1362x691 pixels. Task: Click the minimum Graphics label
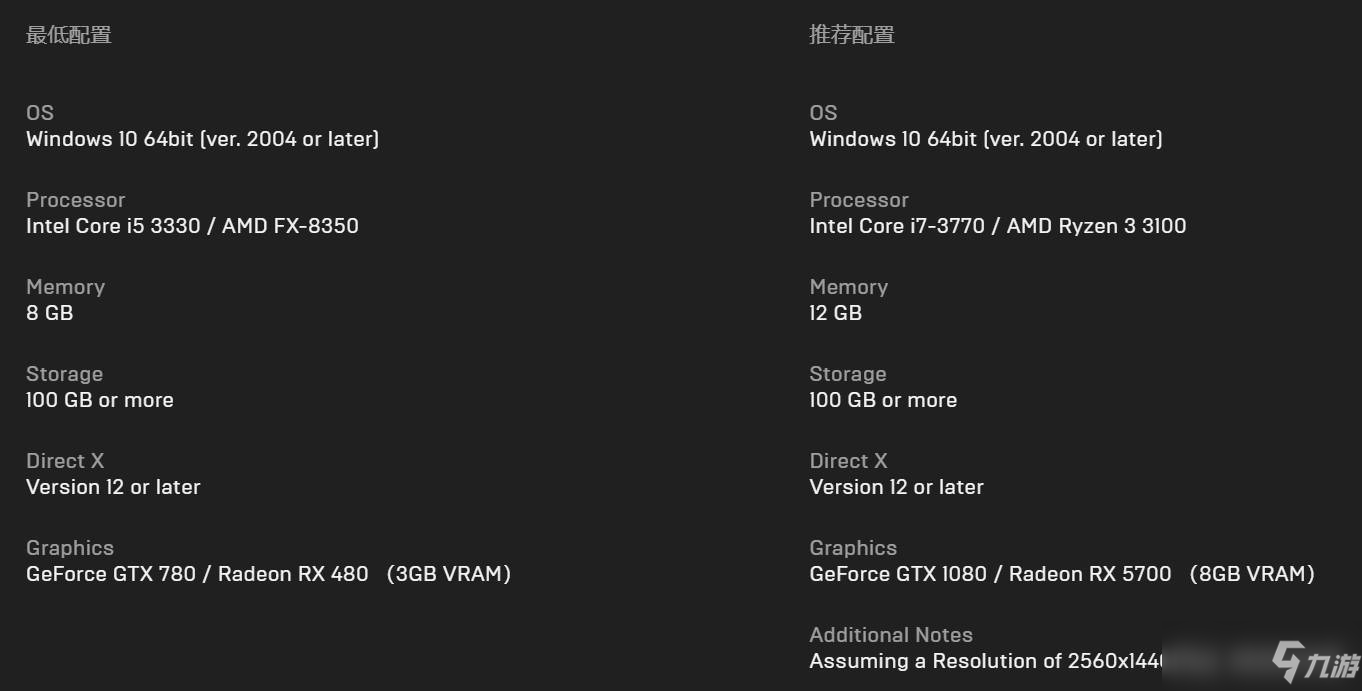pyautogui.click(x=70, y=548)
